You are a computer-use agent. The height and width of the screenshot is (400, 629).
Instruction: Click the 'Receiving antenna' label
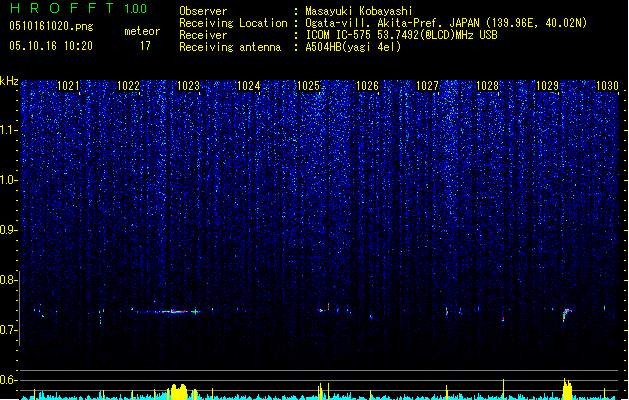point(230,47)
